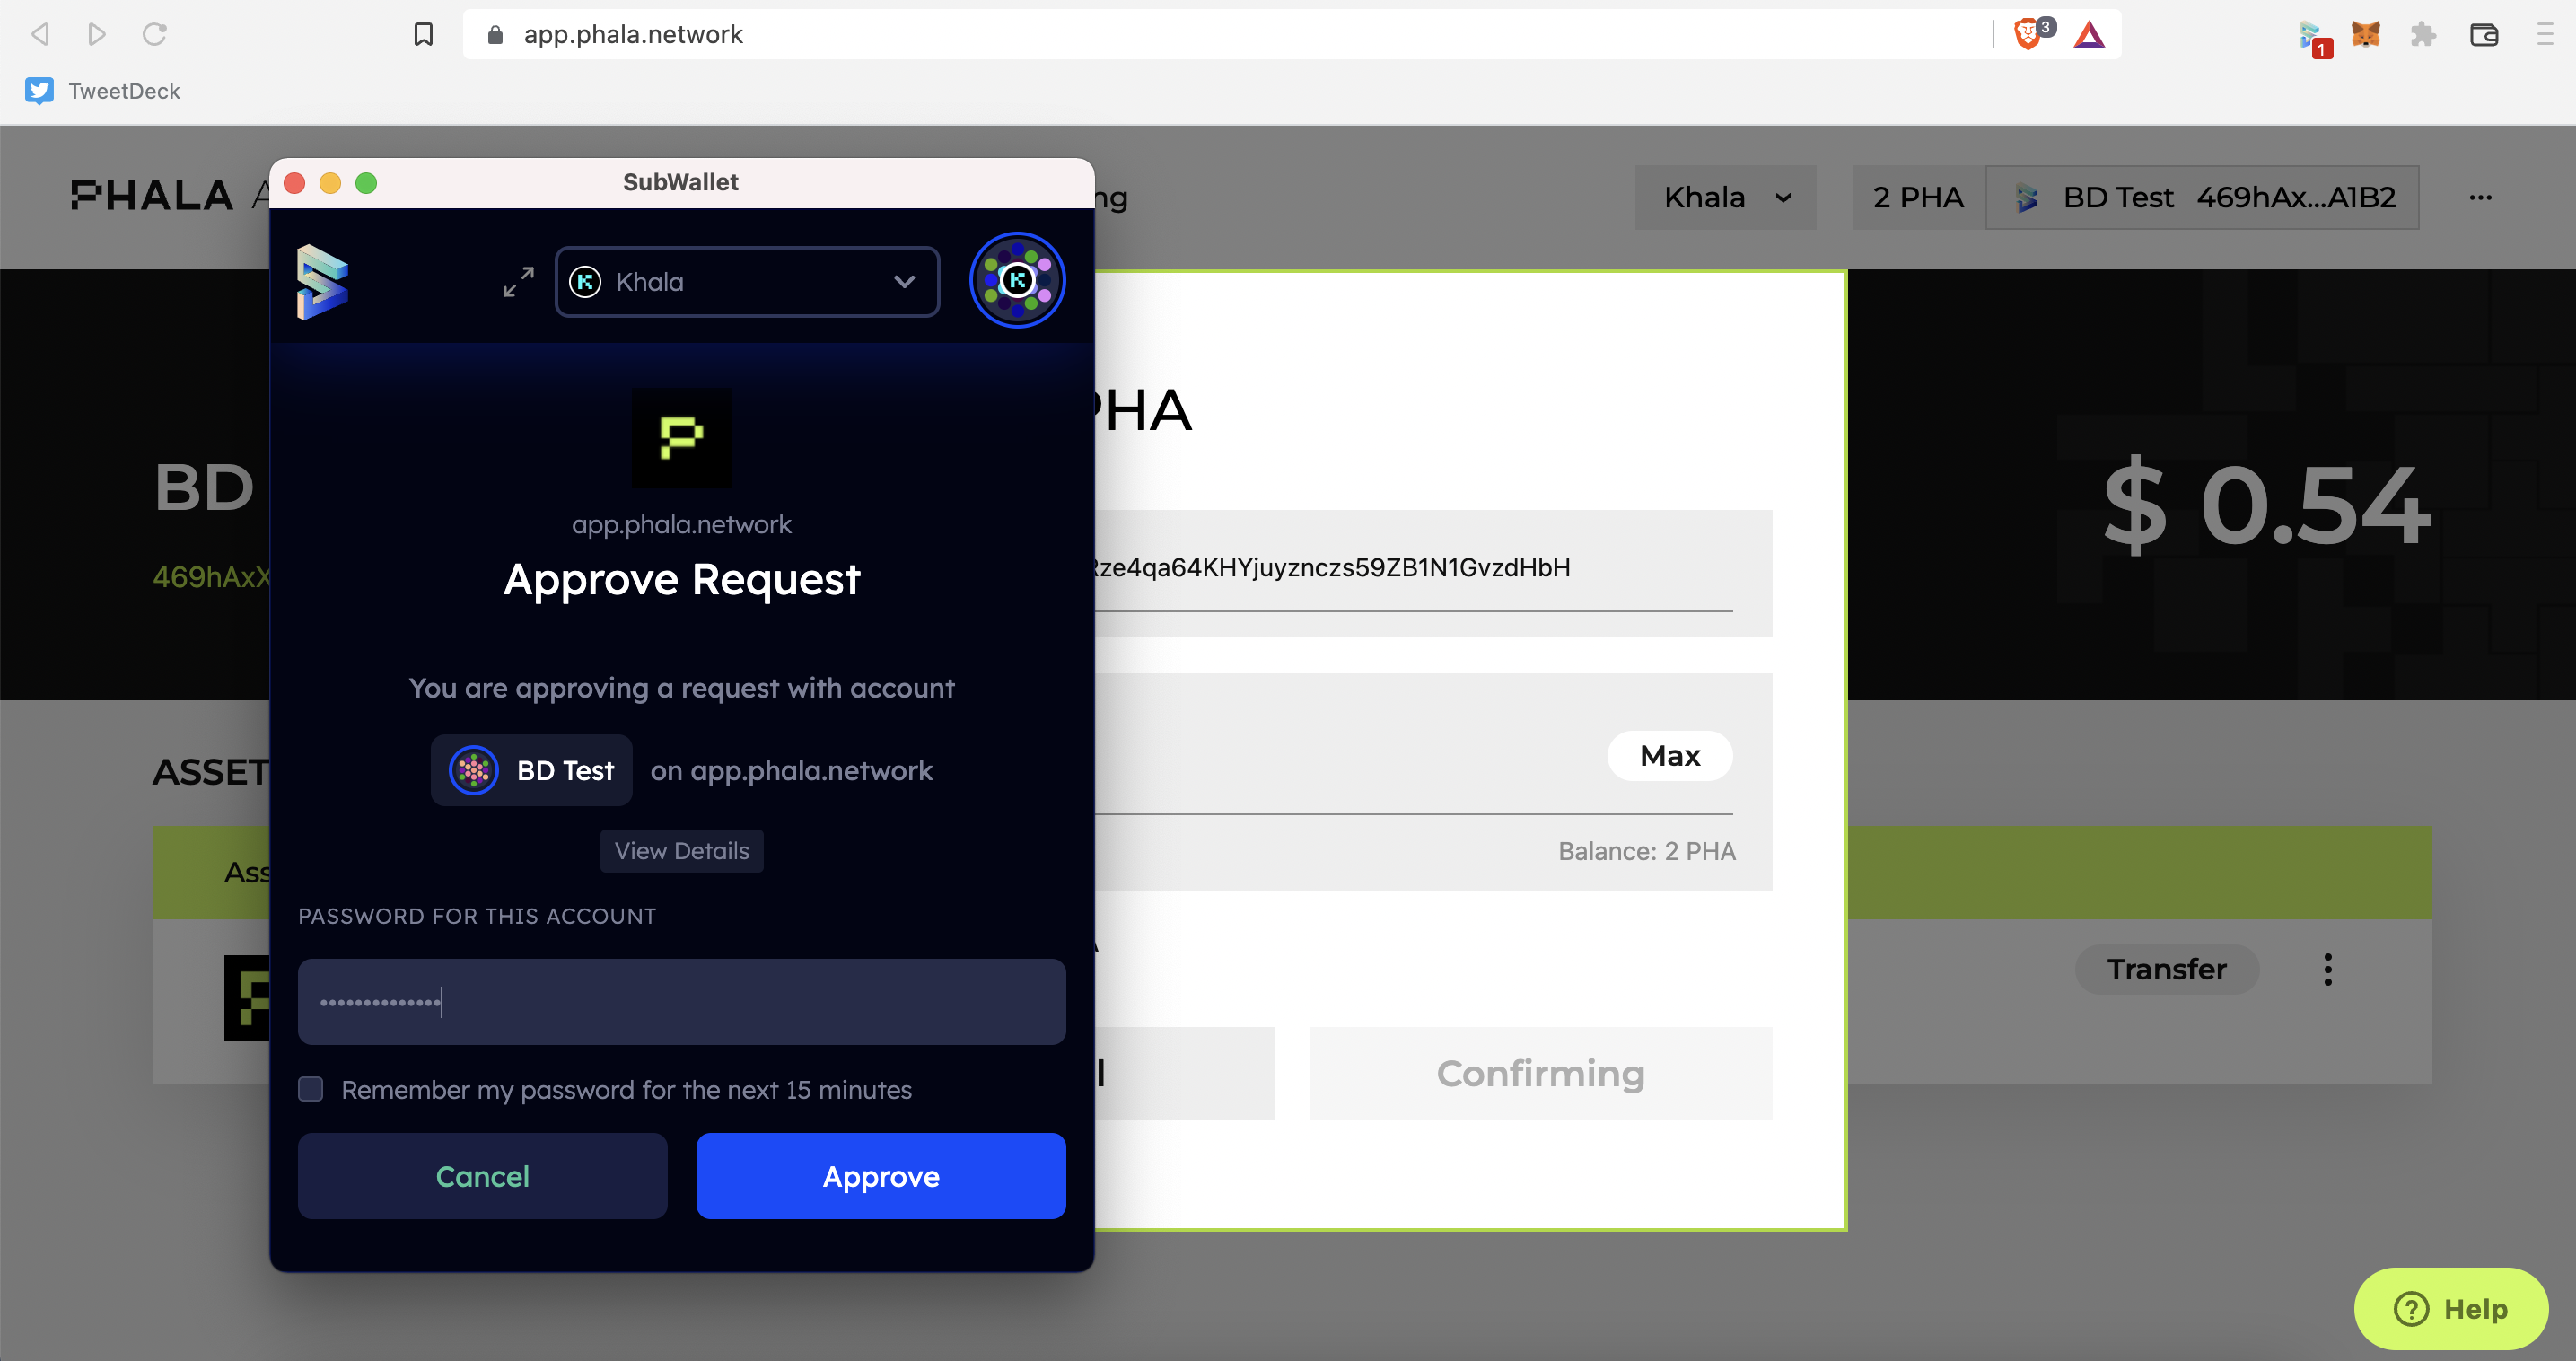
Task: Click the Phala site logo in popup
Action: tap(682, 438)
